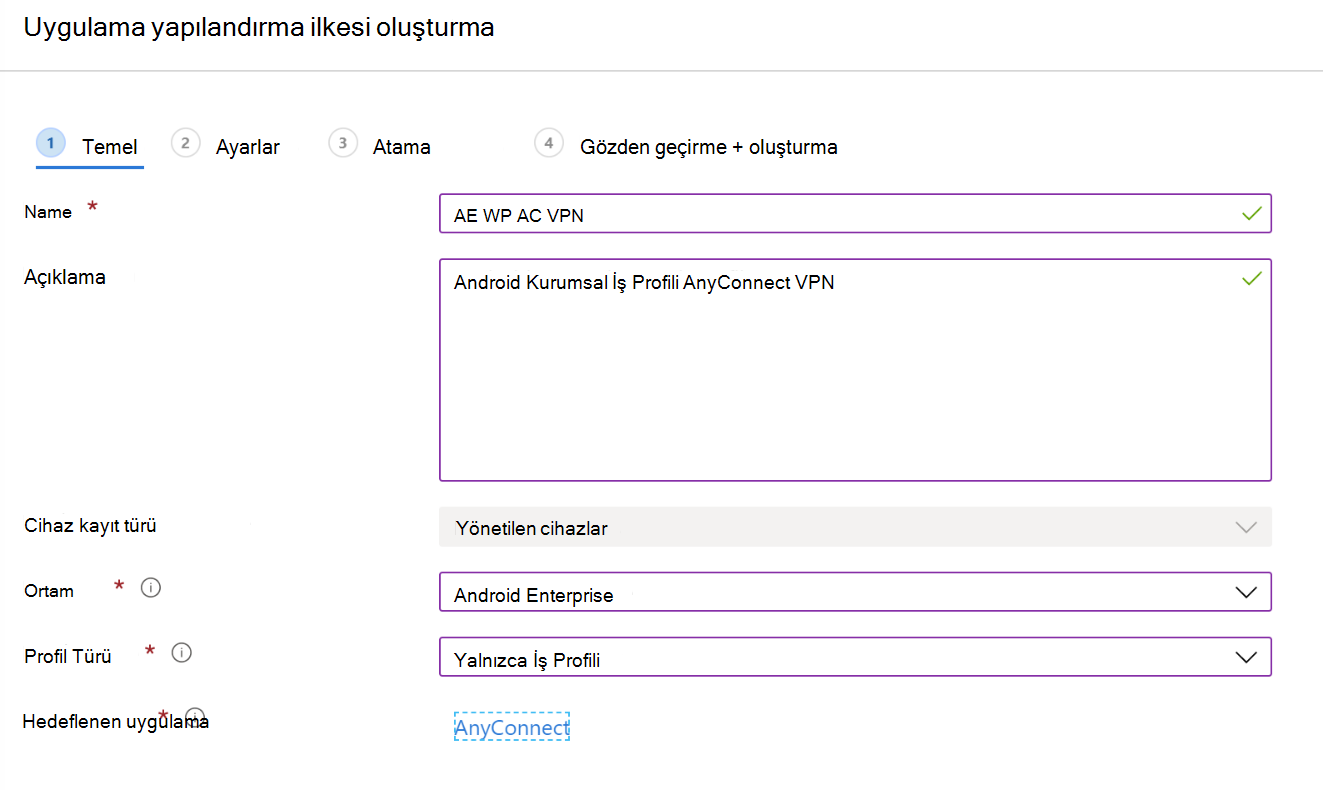Screen dimensions: 1323x790
Task: Click green checkmark in Açıklama box
Action: 1250,279
